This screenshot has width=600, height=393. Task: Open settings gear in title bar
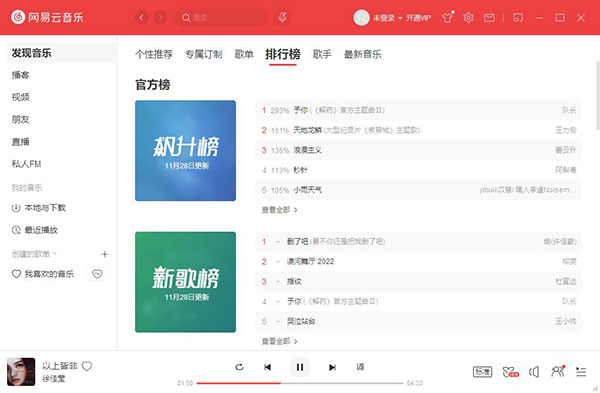coord(468,18)
